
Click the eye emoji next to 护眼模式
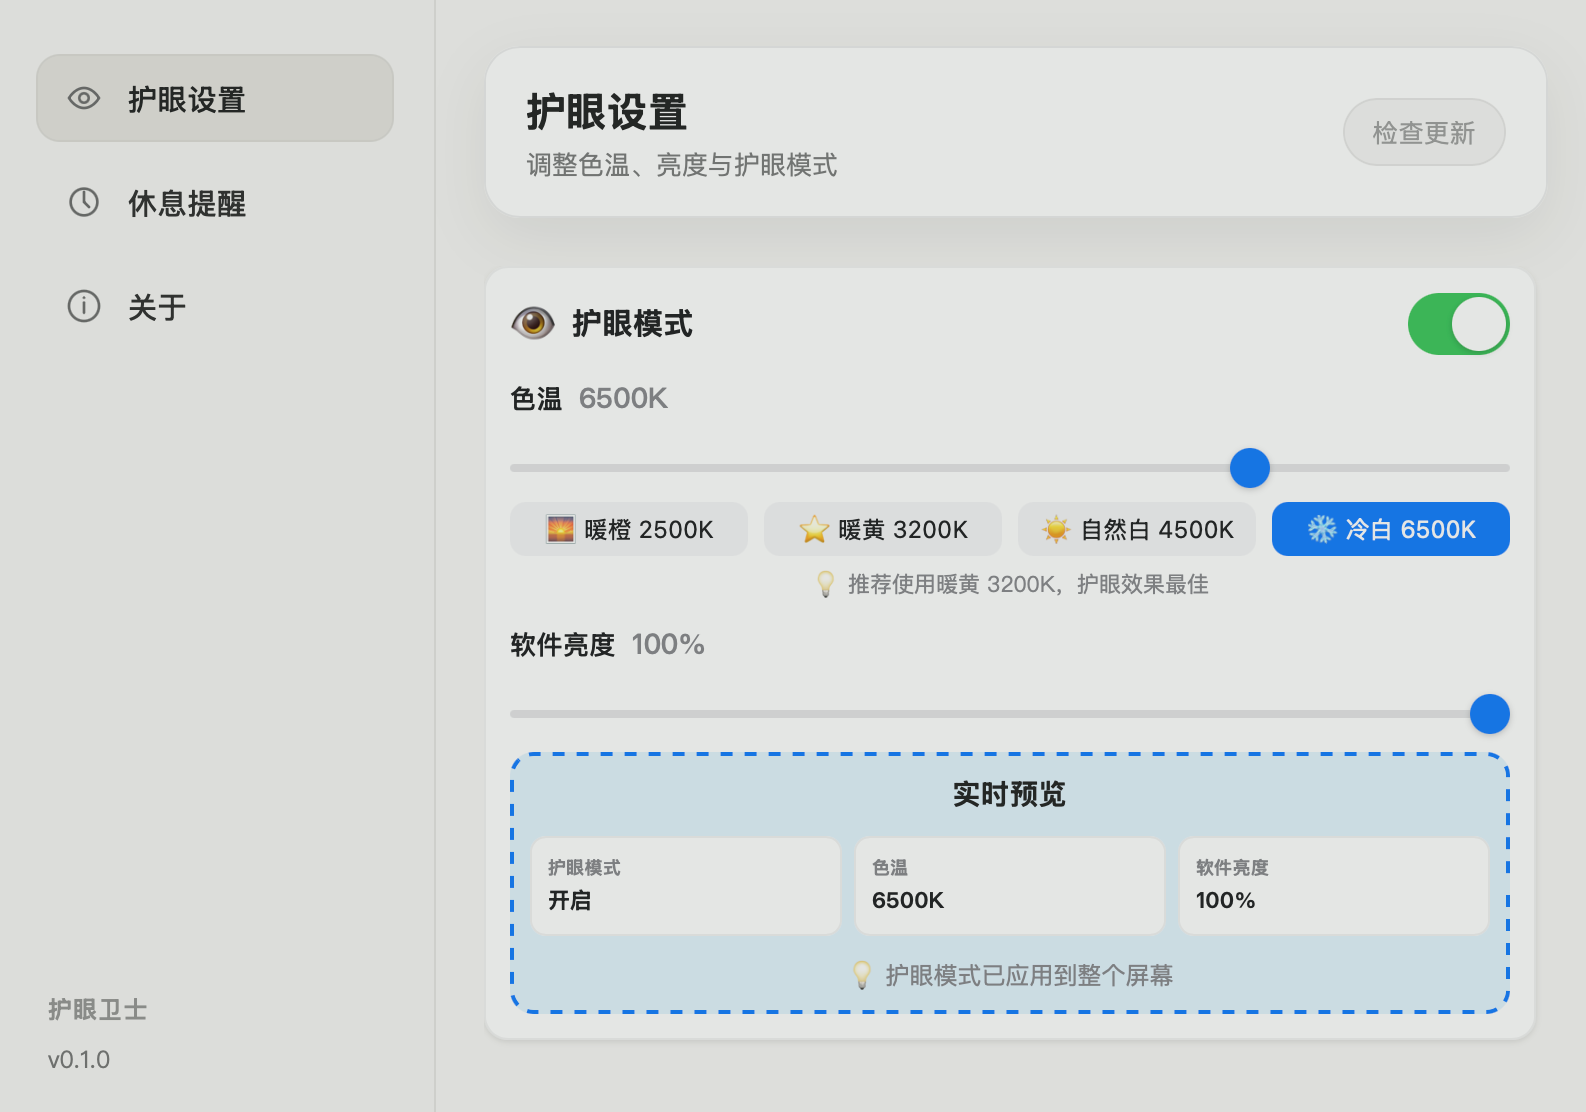pyautogui.click(x=533, y=323)
